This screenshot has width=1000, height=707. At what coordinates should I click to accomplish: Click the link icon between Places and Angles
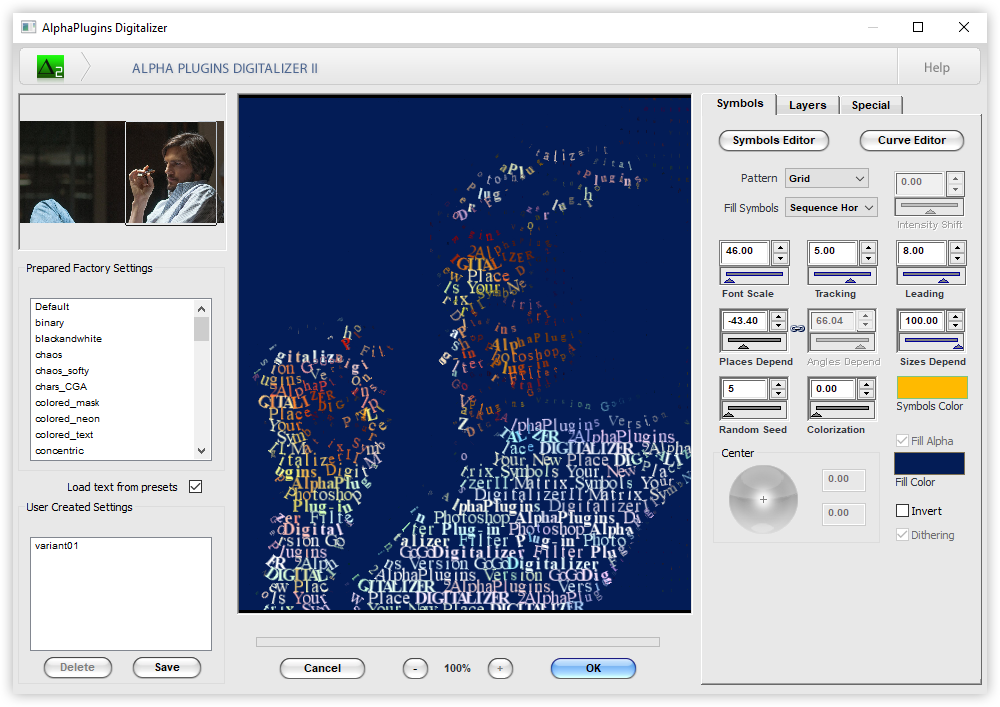tap(798, 328)
